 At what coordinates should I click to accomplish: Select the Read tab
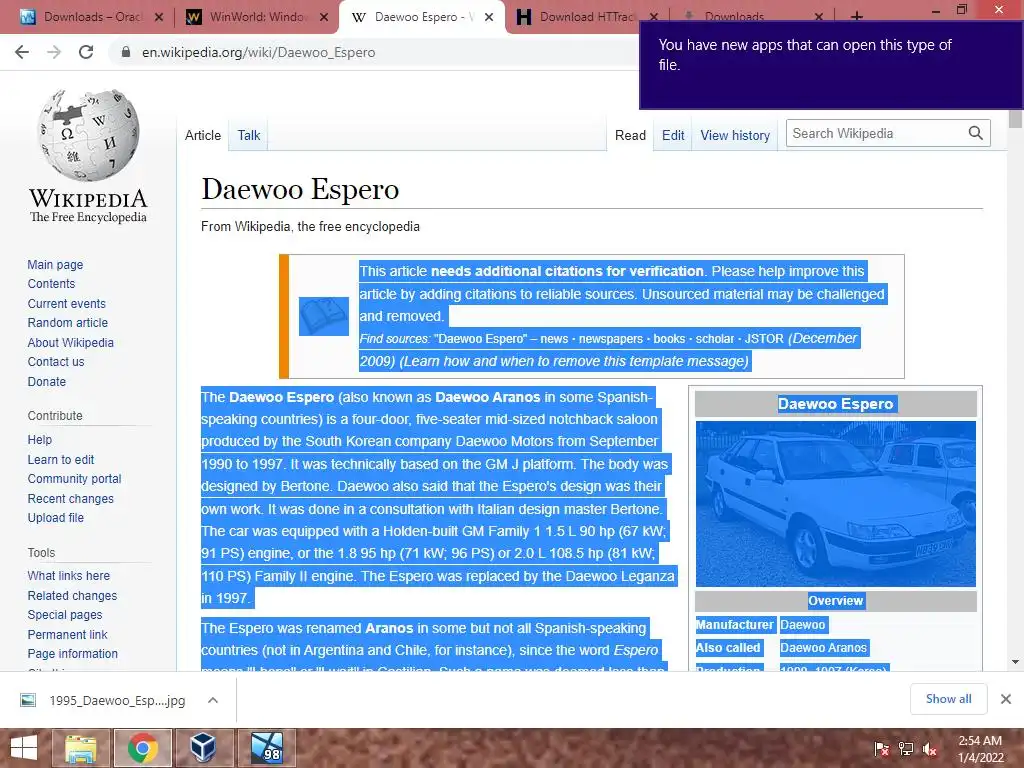pos(630,135)
